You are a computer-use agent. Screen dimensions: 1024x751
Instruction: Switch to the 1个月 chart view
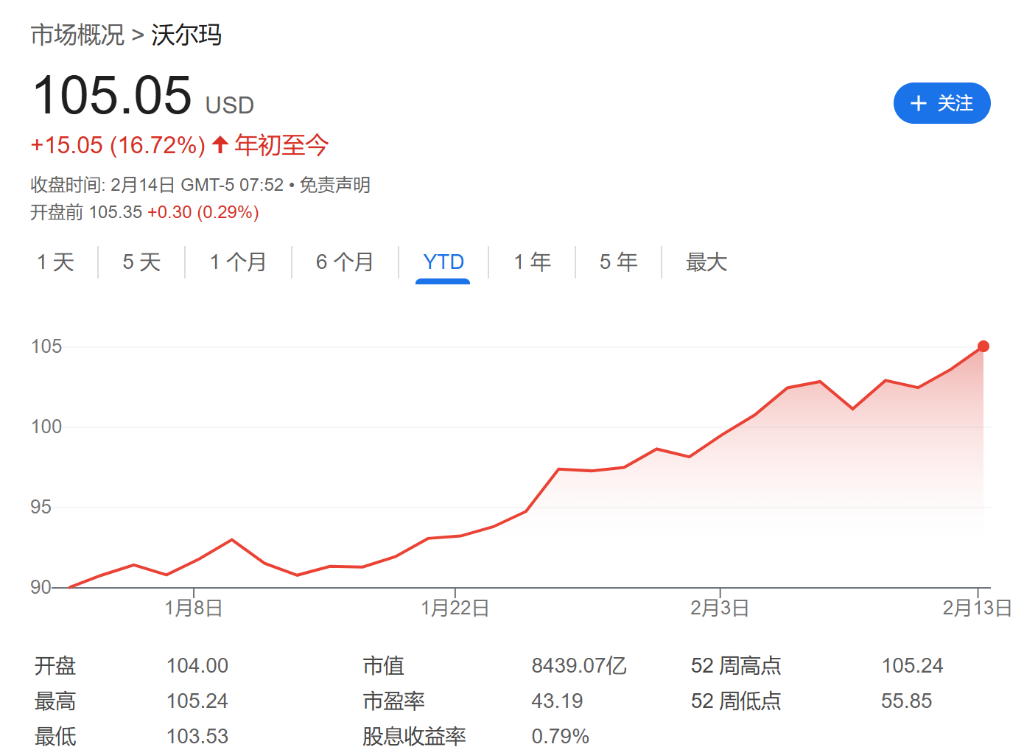click(239, 262)
